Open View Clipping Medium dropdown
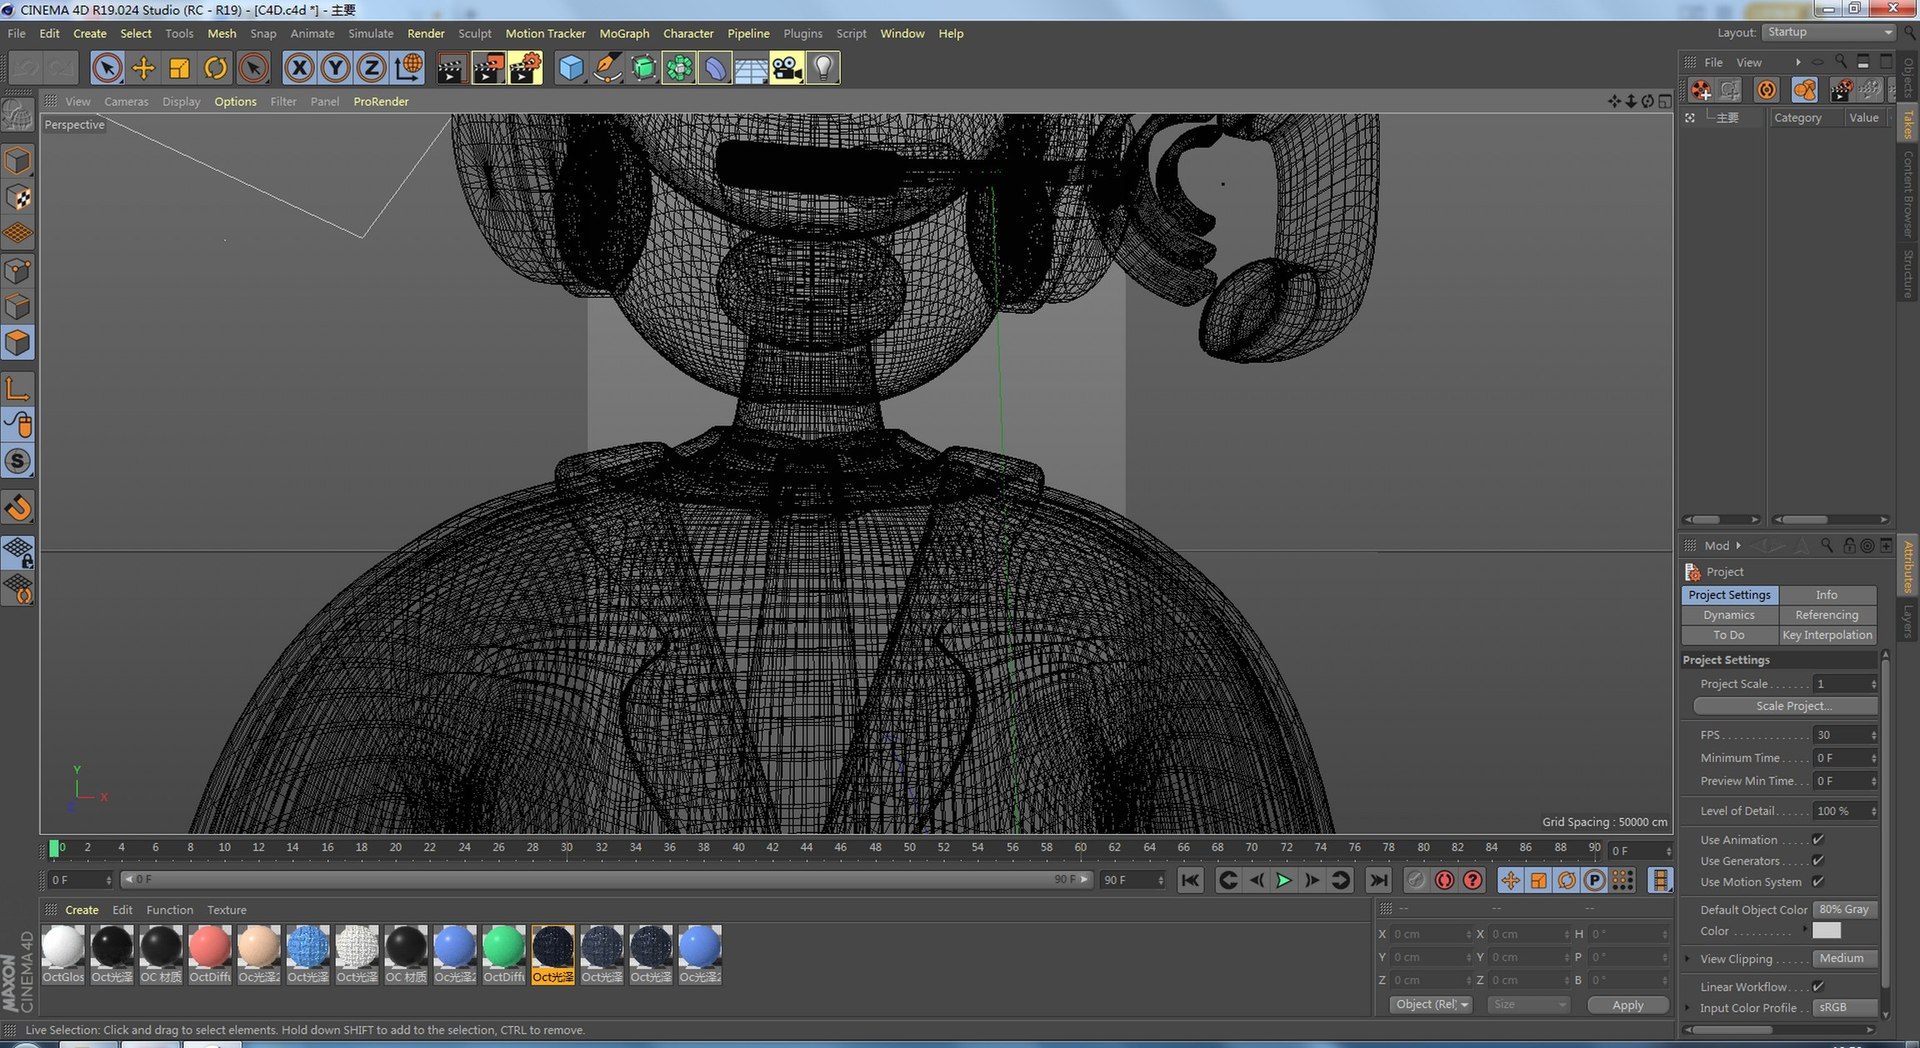 pos(1845,959)
